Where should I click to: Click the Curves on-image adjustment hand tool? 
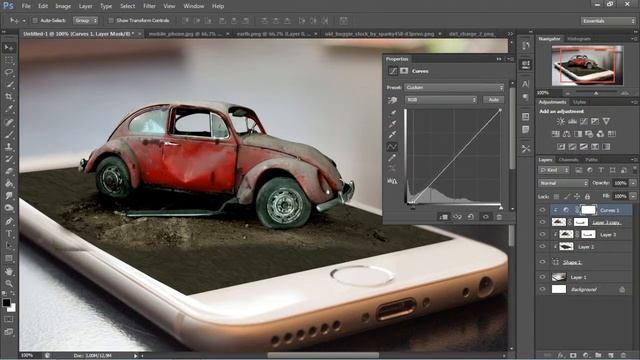point(392,100)
